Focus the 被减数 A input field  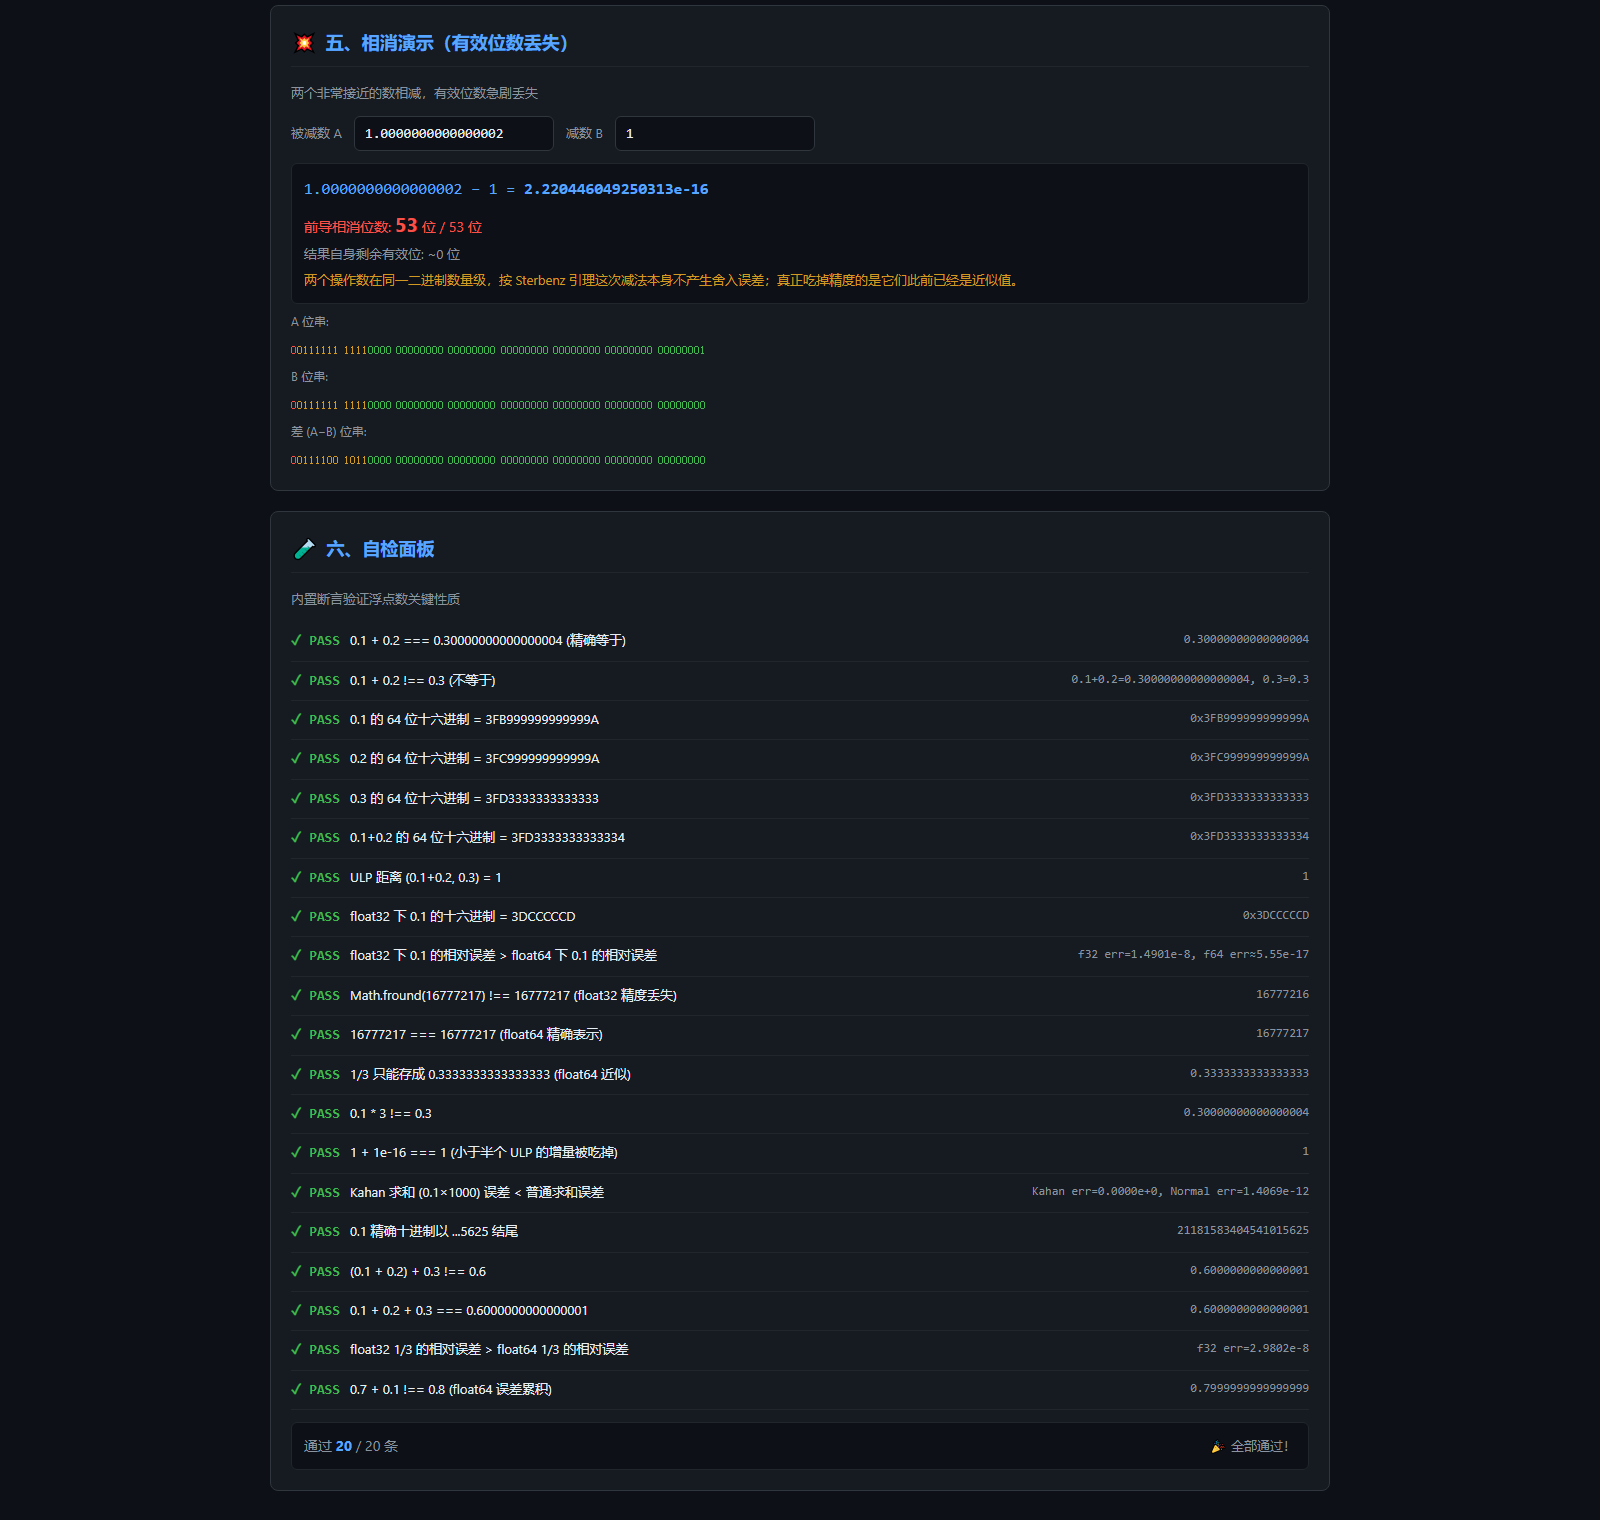point(454,133)
